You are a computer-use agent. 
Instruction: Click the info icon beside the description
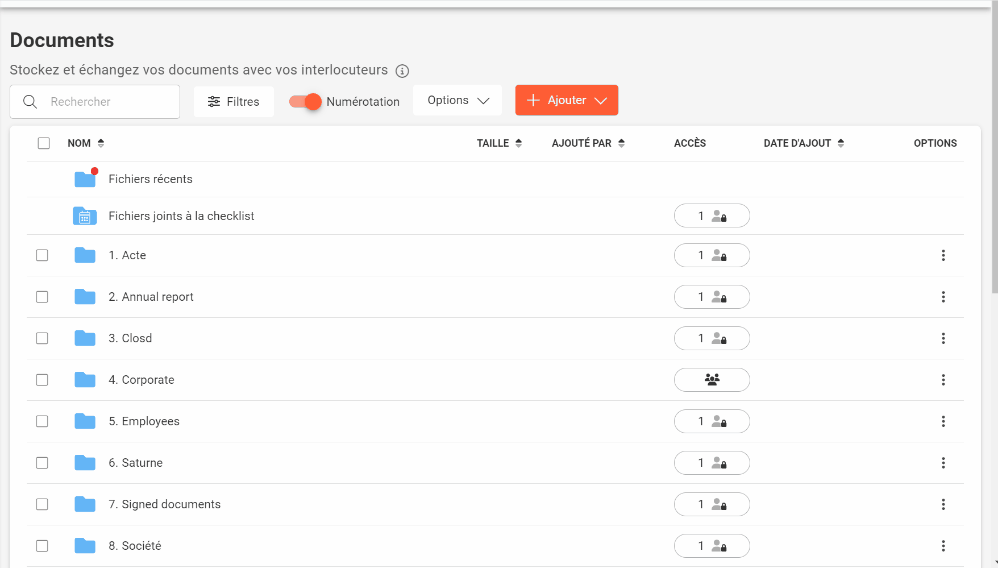pos(402,71)
